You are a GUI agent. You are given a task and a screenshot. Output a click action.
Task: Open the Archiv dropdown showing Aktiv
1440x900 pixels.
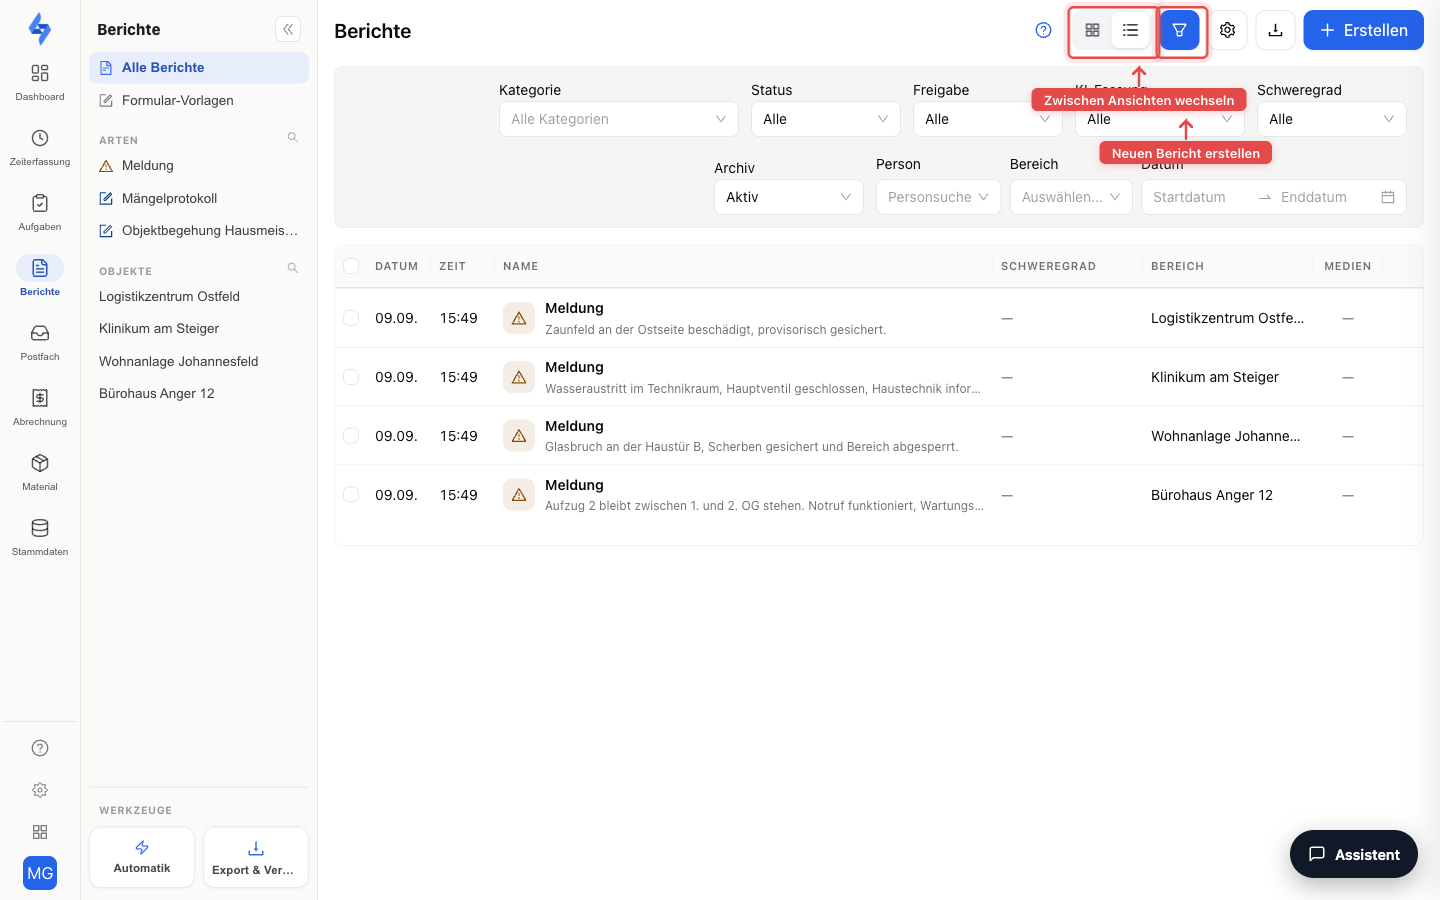(789, 197)
